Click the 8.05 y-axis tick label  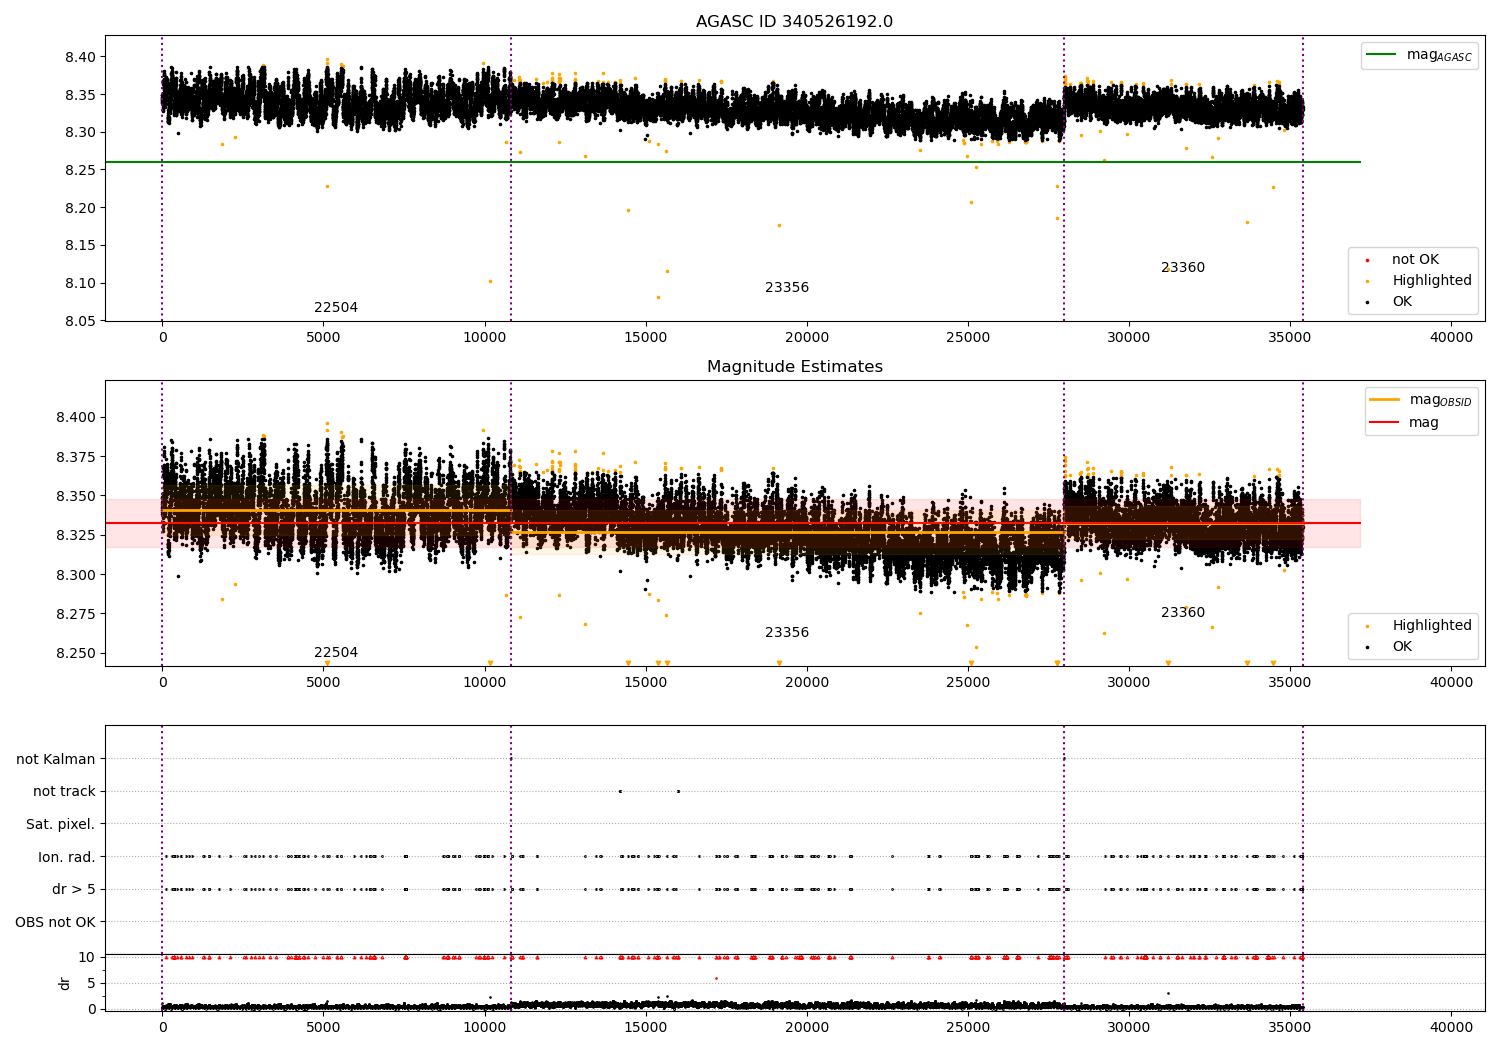click(81, 321)
